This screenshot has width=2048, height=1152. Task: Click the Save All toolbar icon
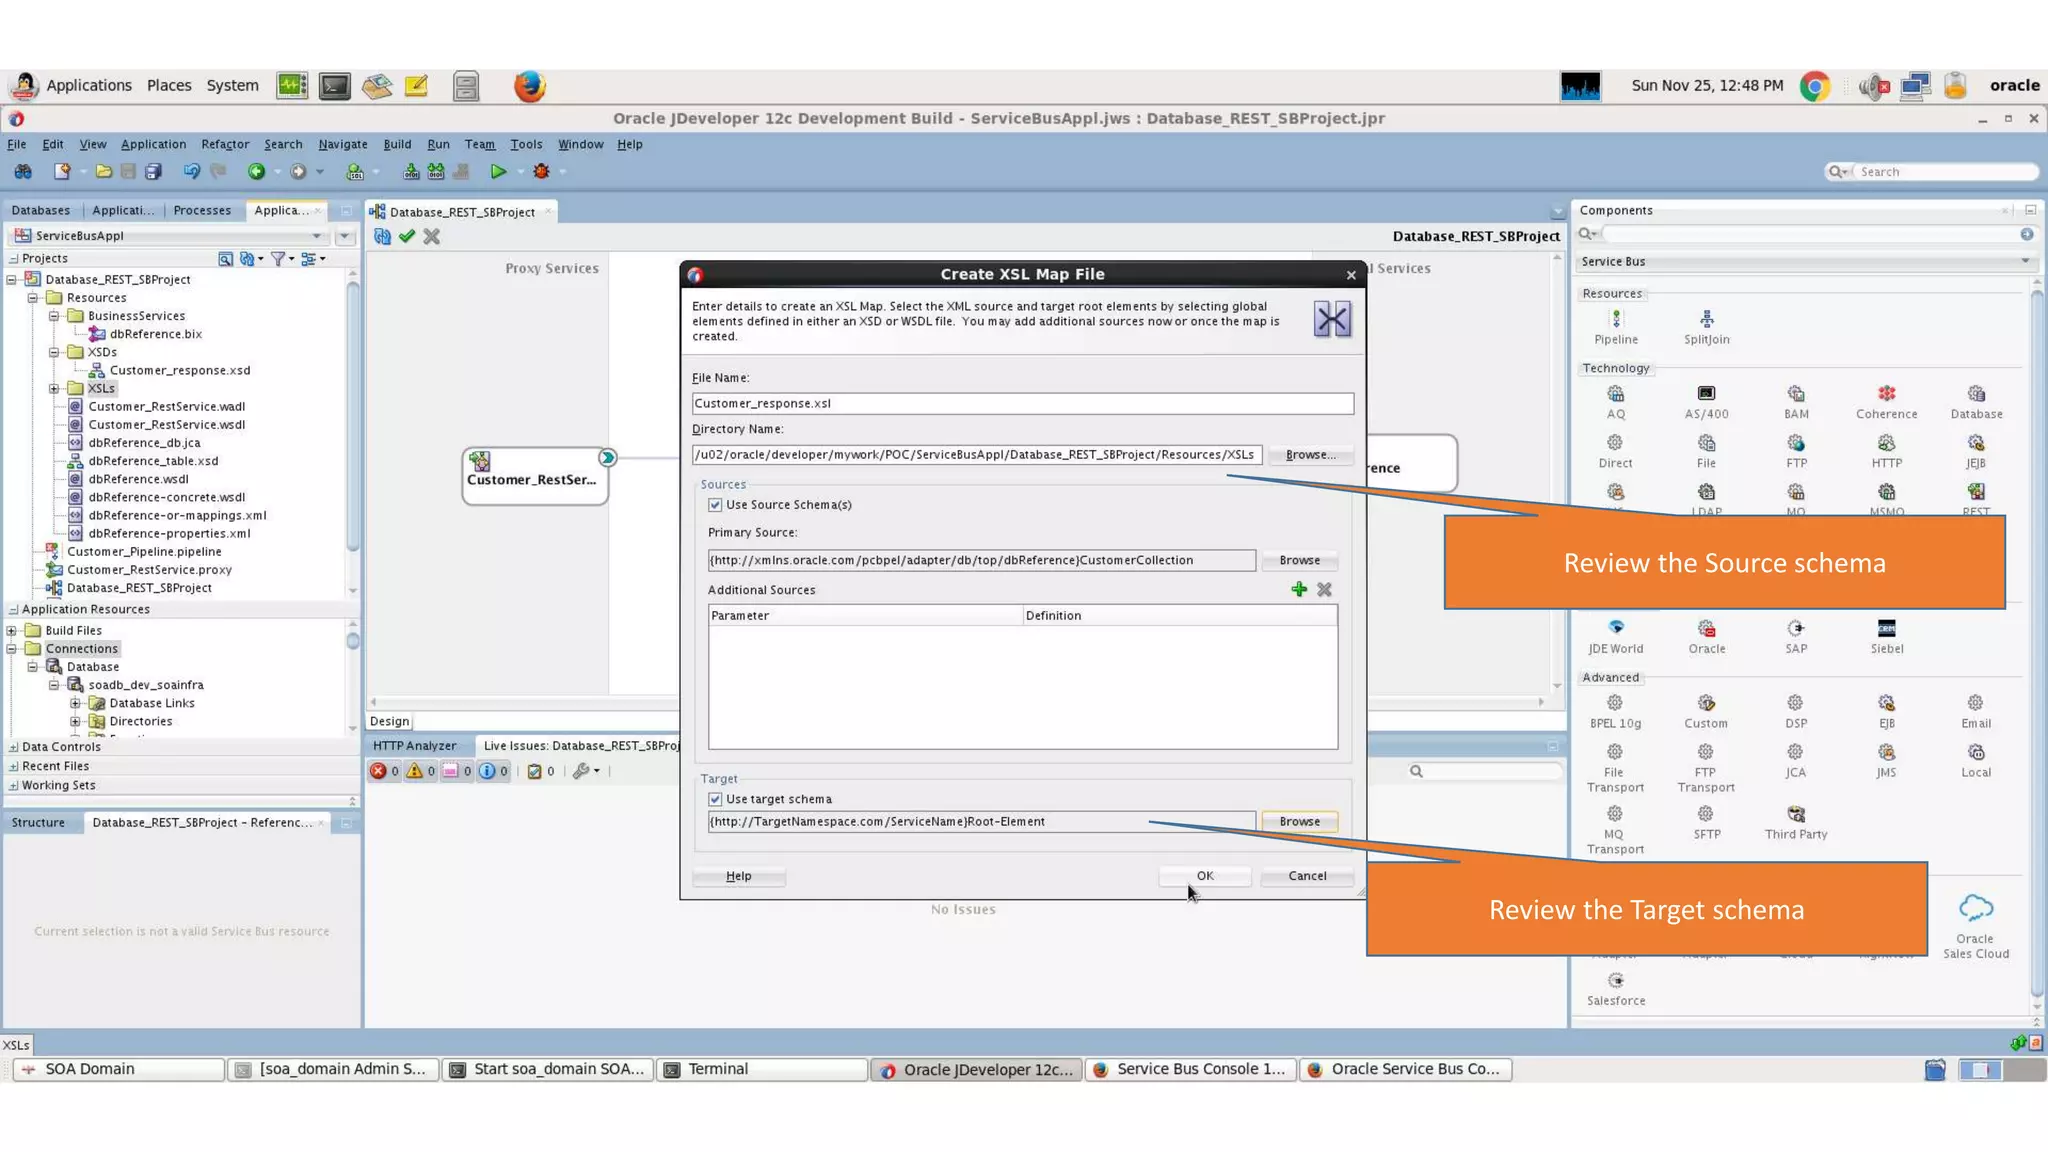tap(153, 172)
